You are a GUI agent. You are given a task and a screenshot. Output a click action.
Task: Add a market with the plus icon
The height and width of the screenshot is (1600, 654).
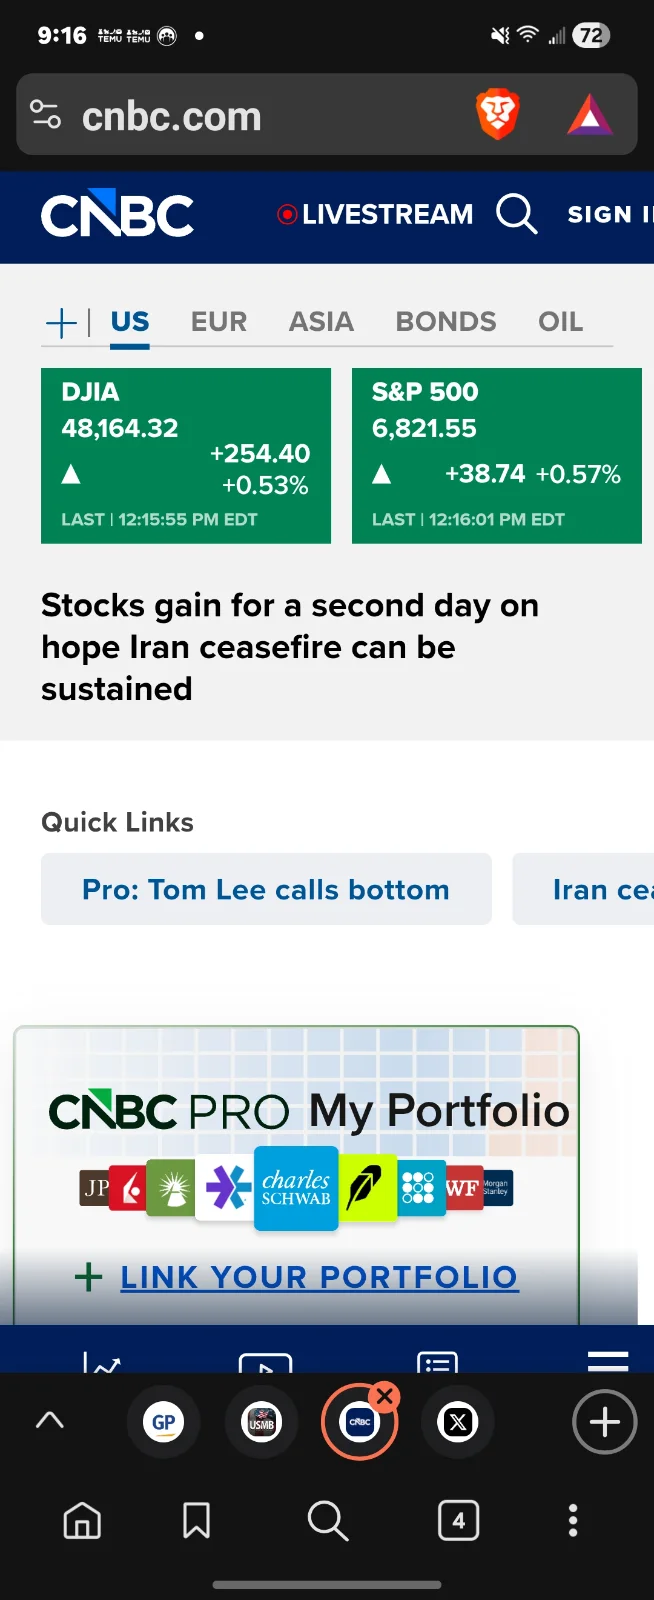pos(61,322)
